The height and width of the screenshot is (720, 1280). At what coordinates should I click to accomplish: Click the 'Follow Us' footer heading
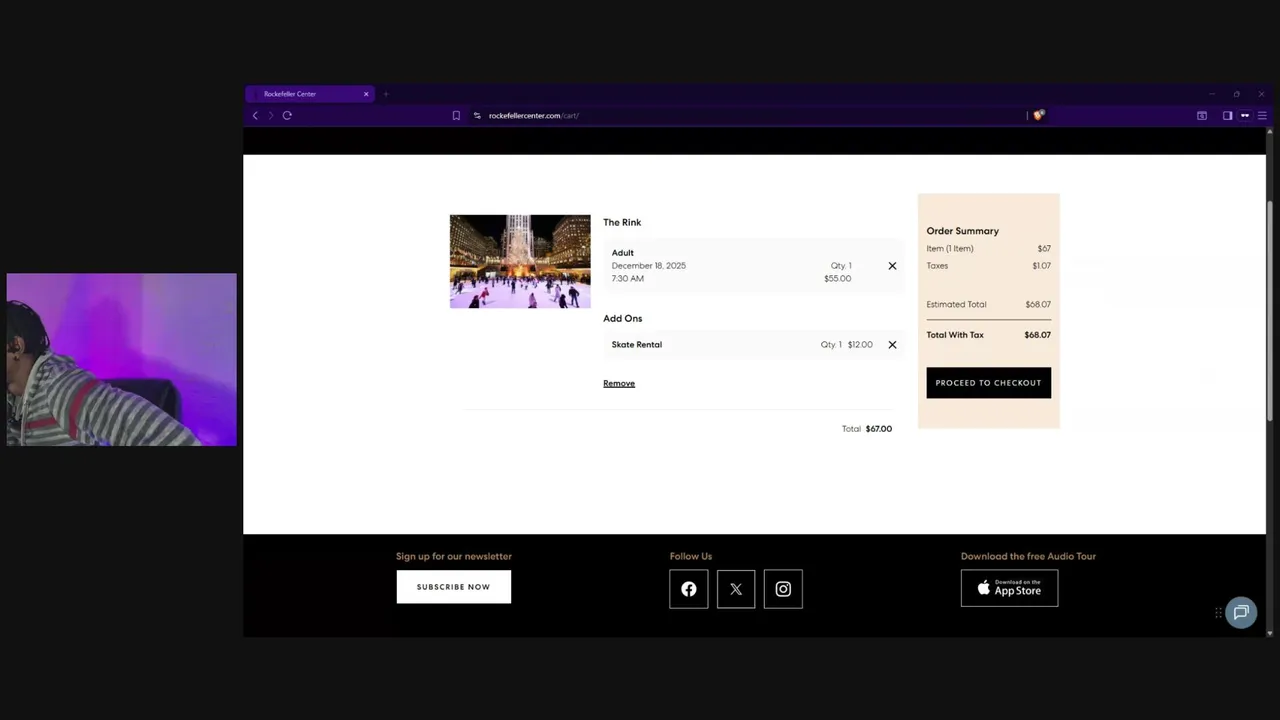click(691, 556)
